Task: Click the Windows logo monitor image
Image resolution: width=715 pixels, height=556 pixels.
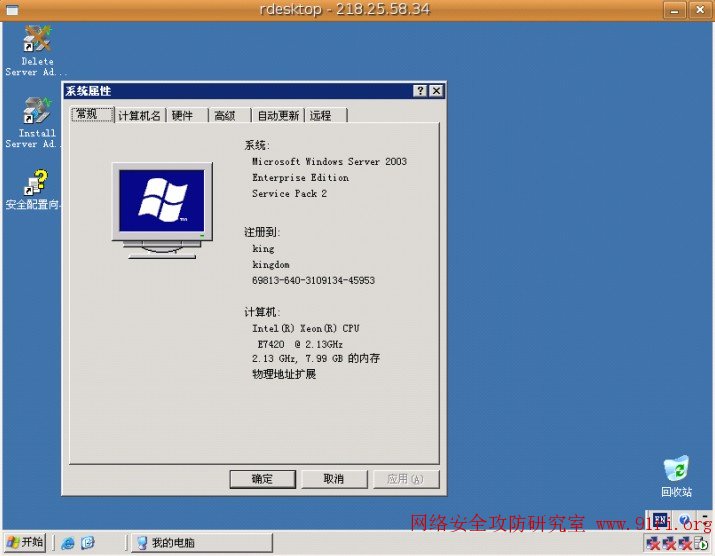Action: coord(162,211)
